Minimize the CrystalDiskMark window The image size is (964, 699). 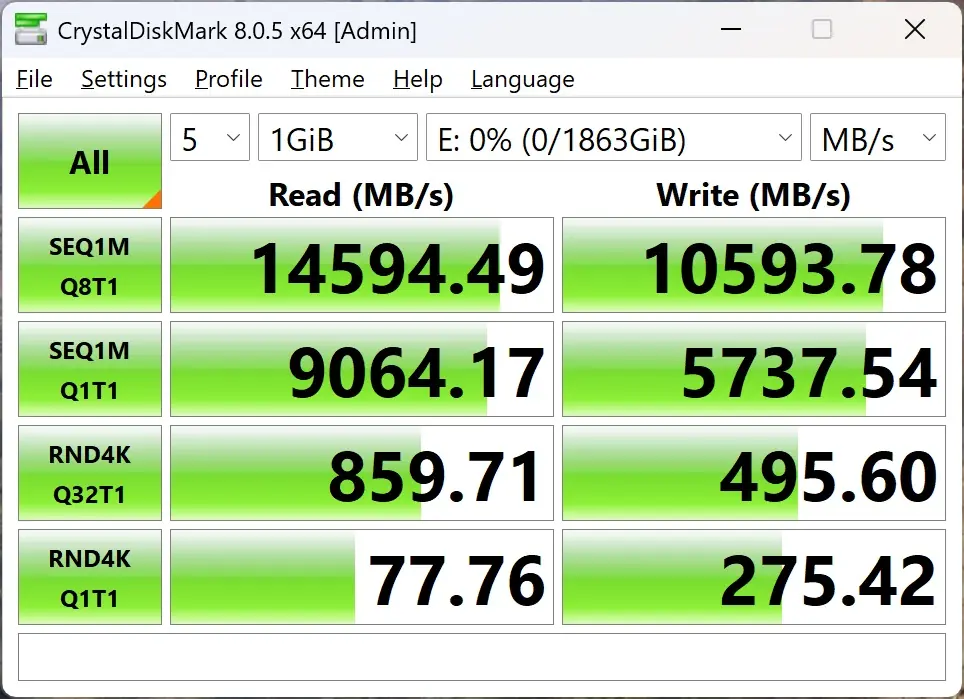[x=730, y=29]
